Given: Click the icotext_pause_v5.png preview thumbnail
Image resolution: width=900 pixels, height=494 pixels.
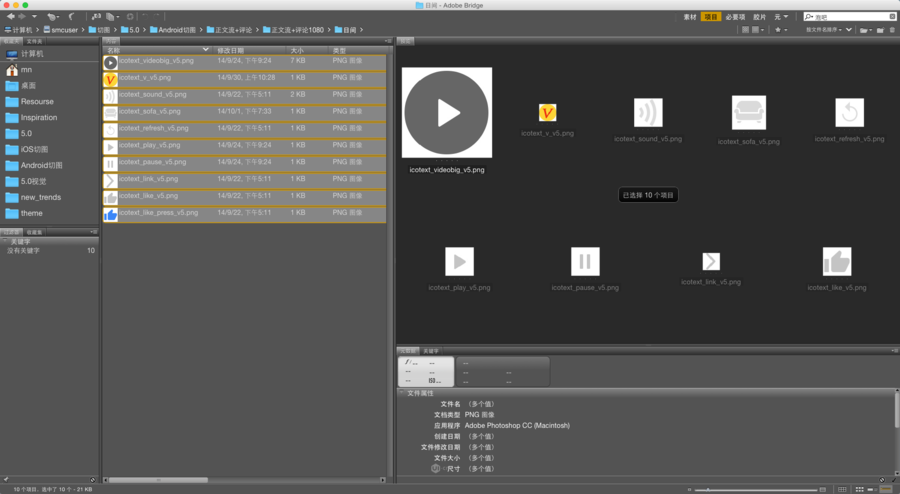Looking at the screenshot, I should click(x=585, y=262).
